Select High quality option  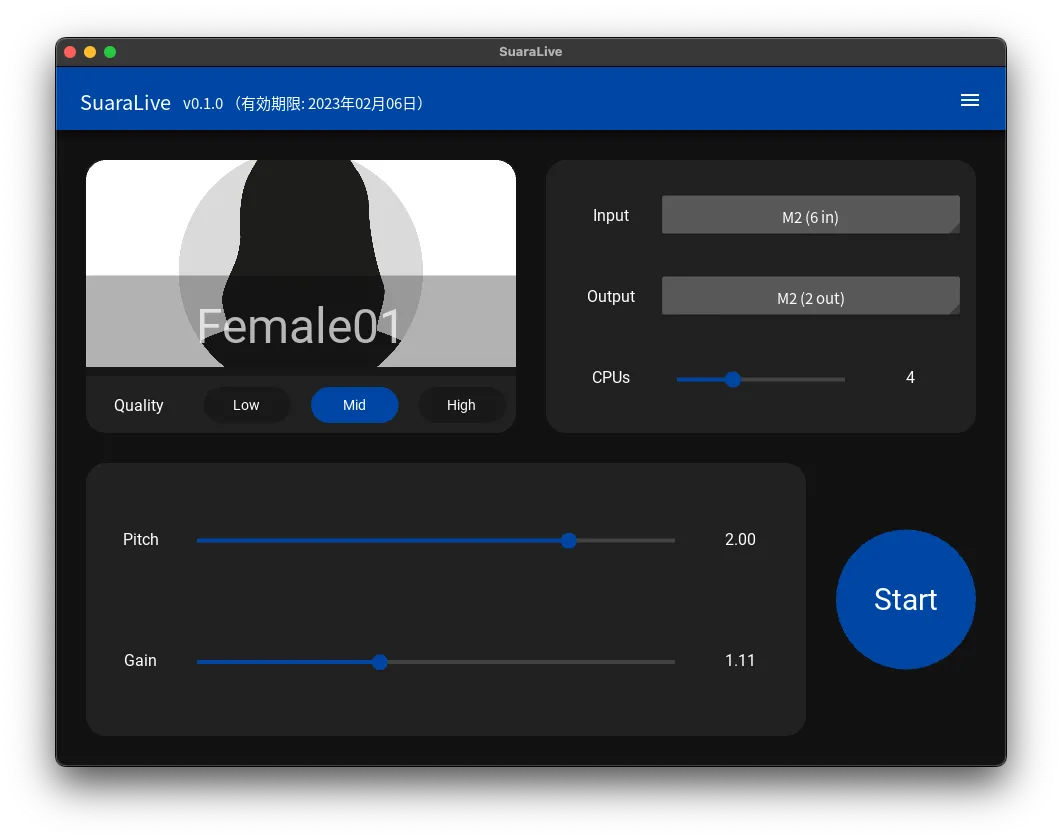tap(461, 405)
